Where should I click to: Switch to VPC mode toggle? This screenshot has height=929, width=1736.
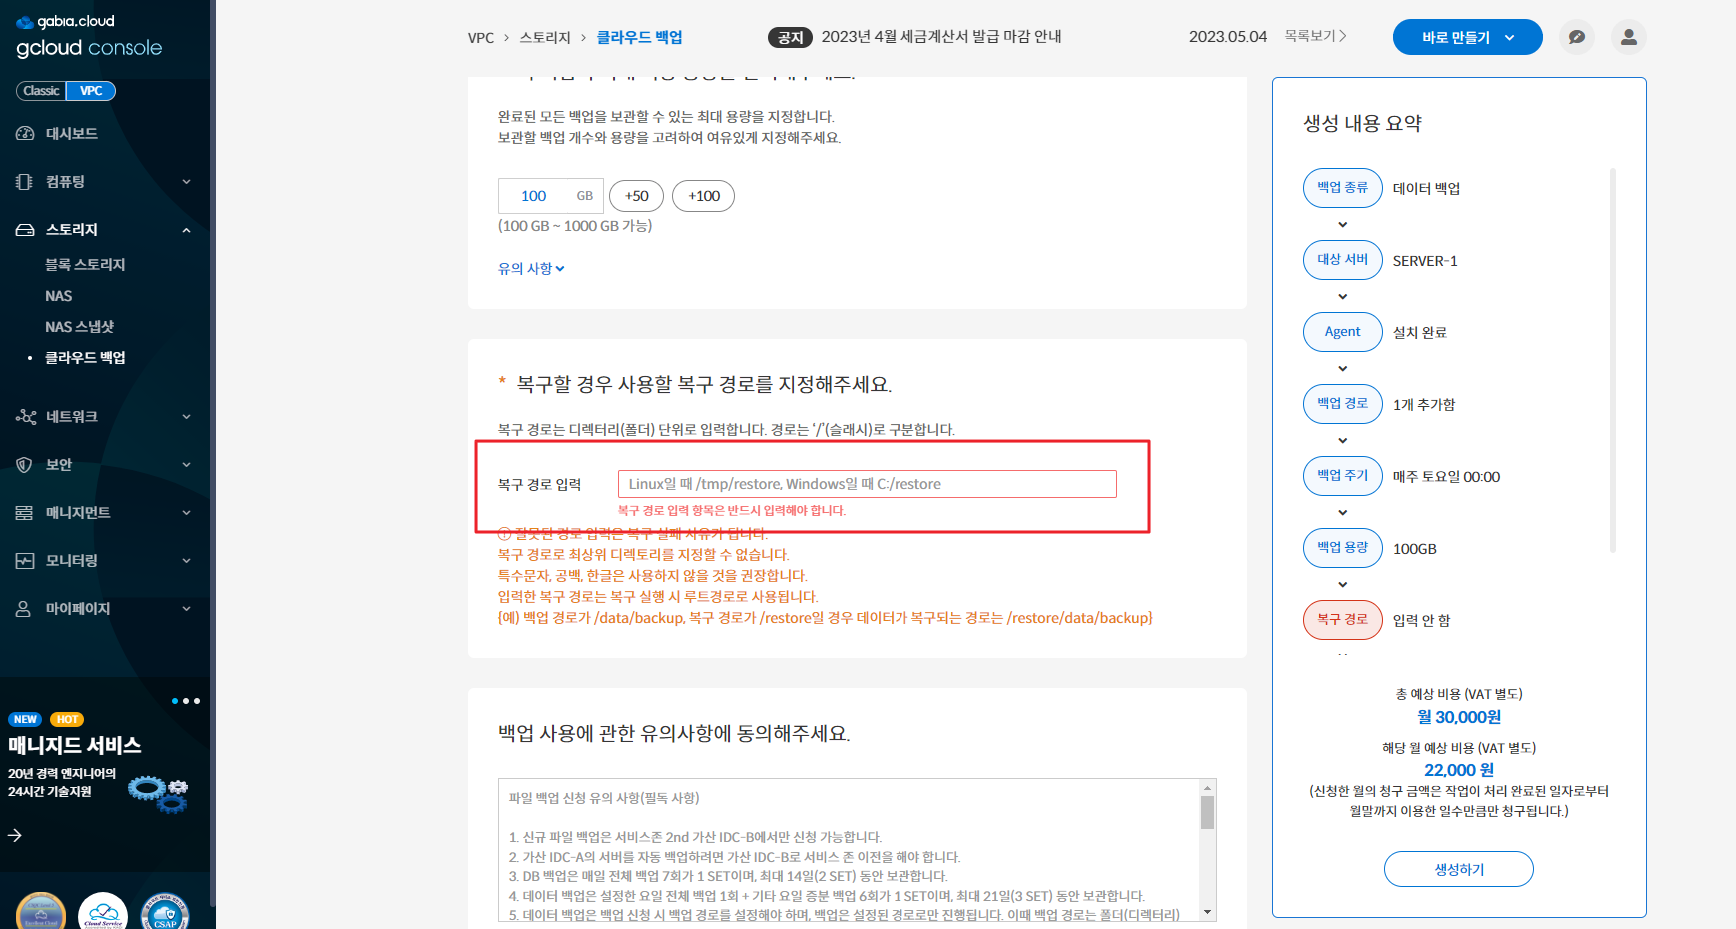pyautogui.click(x=91, y=91)
